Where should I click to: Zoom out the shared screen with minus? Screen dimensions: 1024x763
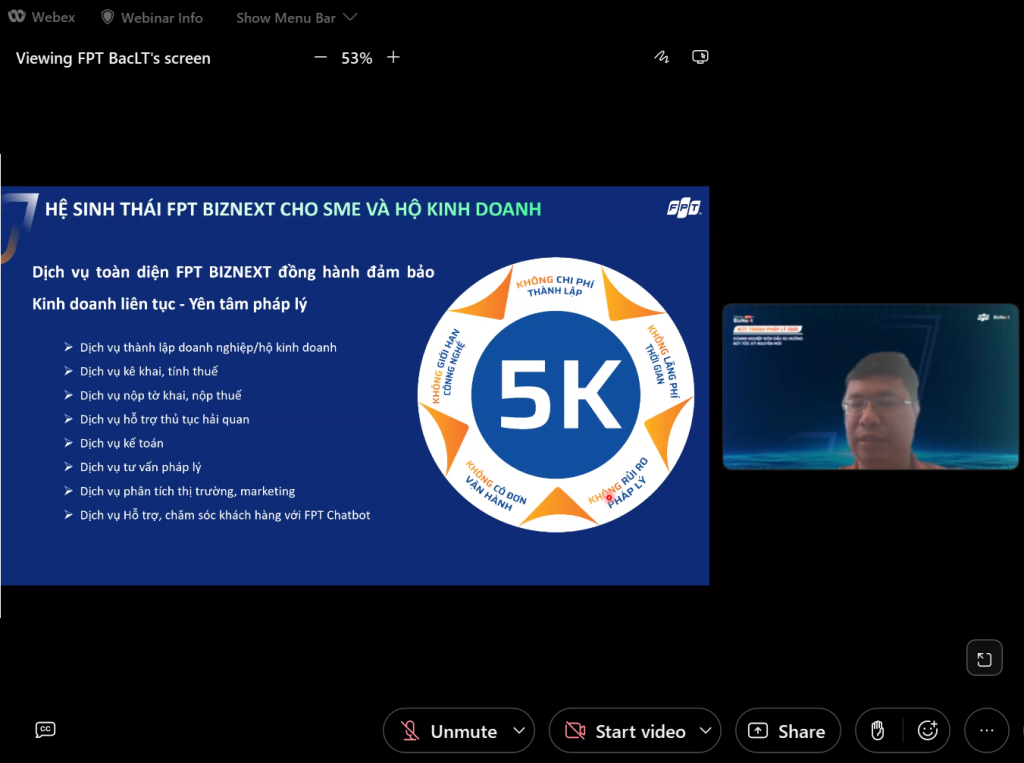click(x=320, y=57)
